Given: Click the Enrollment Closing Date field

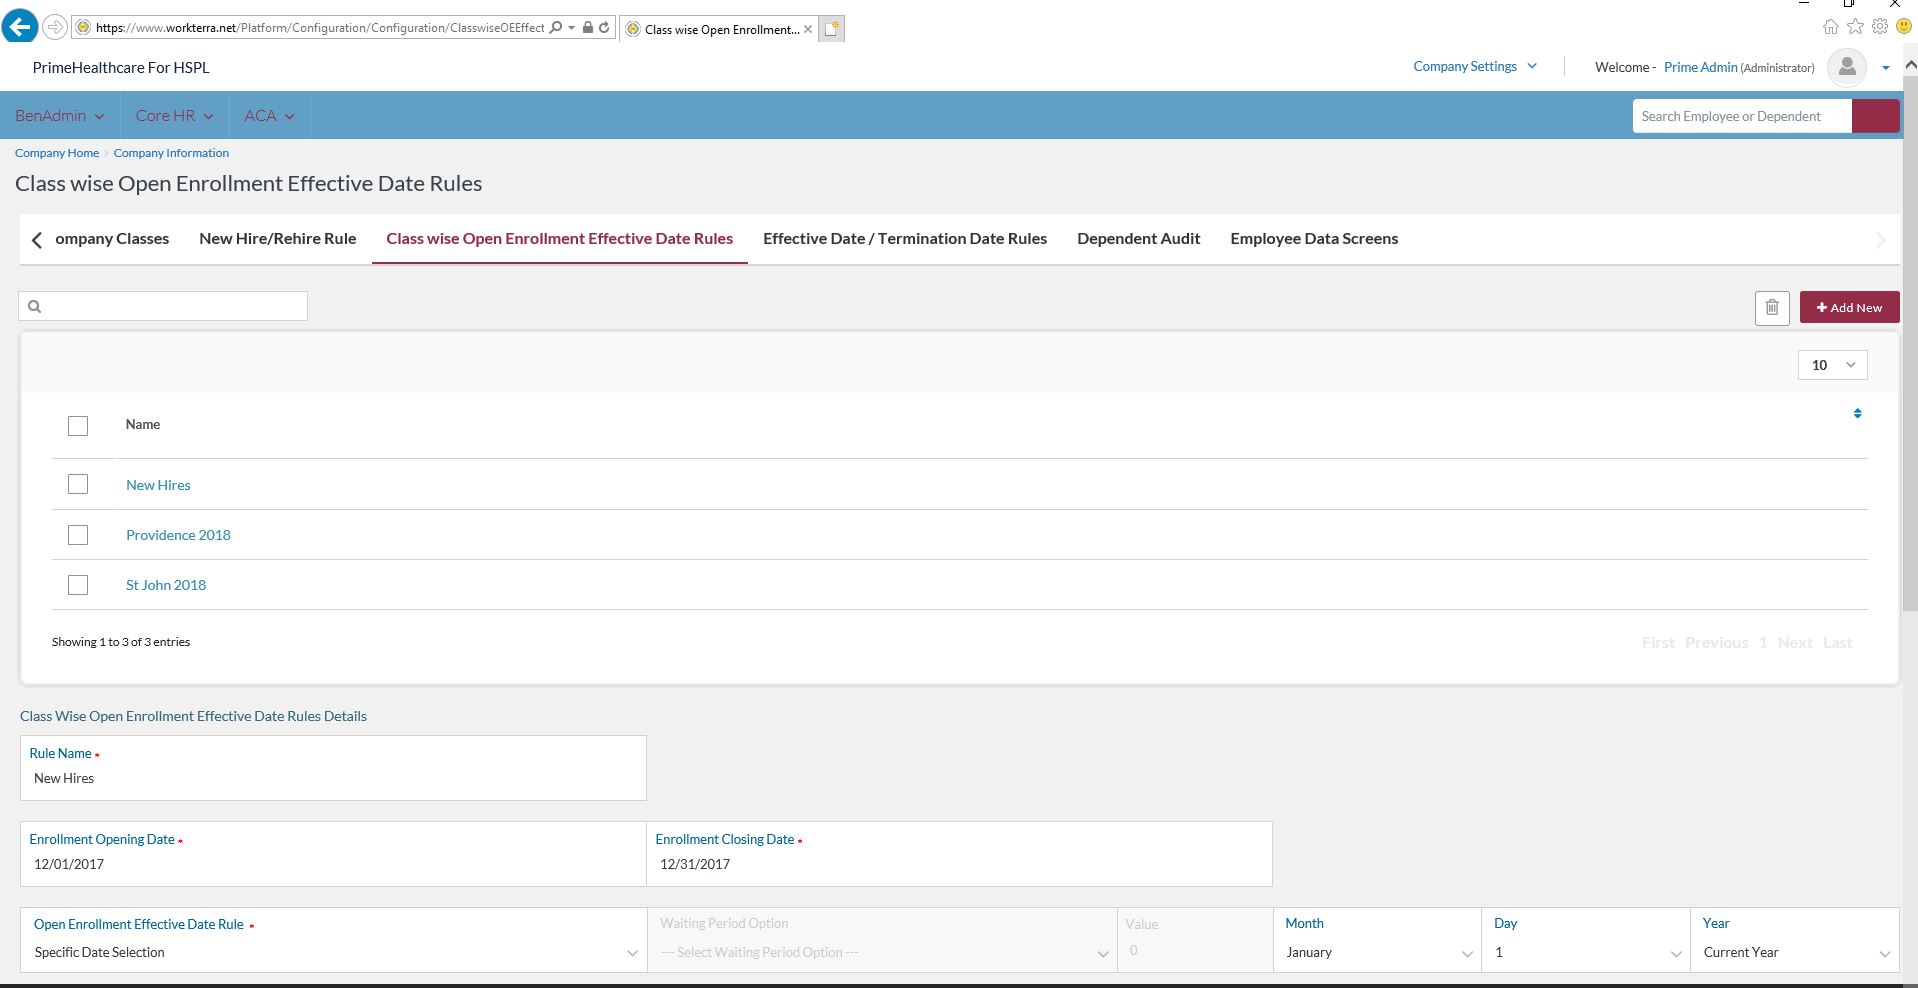Looking at the screenshot, I should pos(958,864).
